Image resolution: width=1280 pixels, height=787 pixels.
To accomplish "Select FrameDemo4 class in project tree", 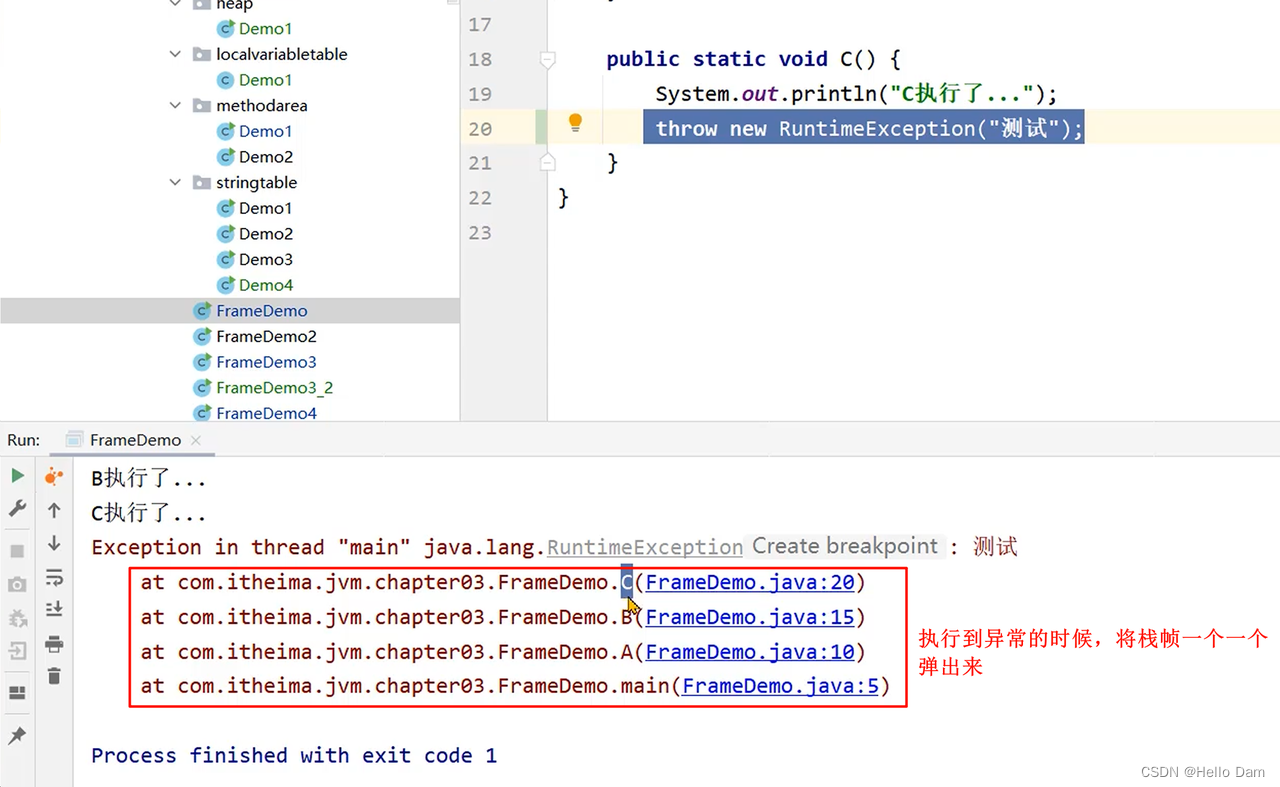I will coord(266,413).
